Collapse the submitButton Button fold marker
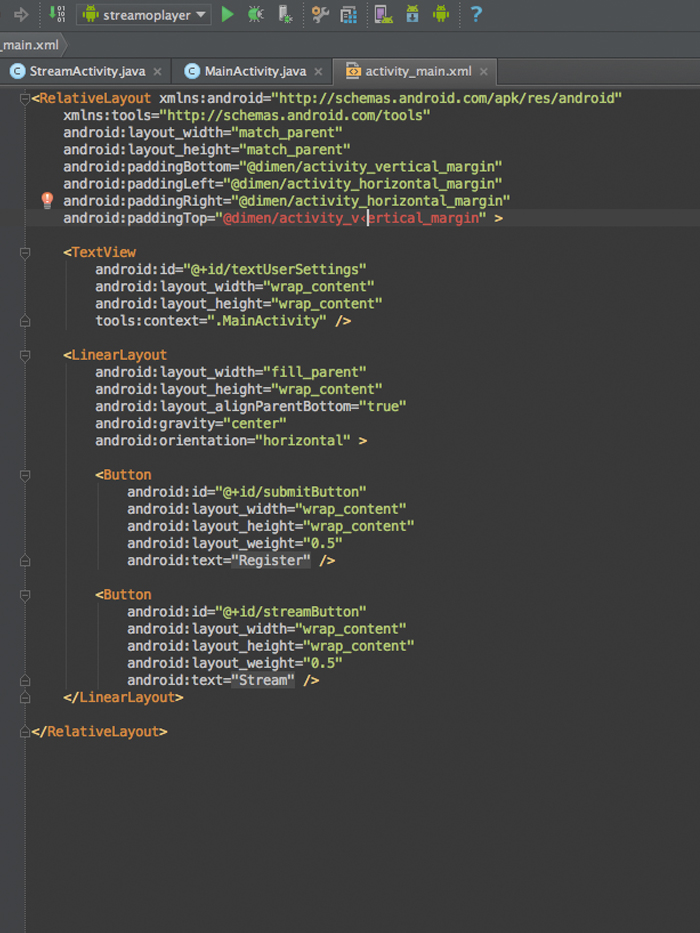The width and height of the screenshot is (700, 933). 25,475
